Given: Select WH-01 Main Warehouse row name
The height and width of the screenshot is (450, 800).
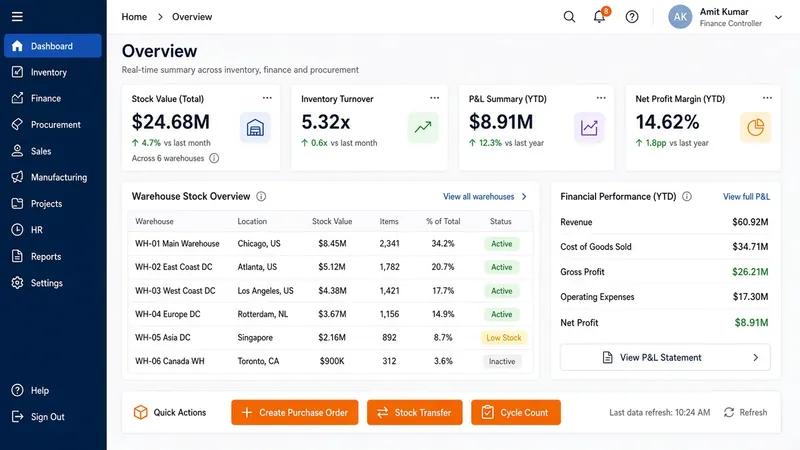Looking at the screenshot, I should (x=177, y=244).
